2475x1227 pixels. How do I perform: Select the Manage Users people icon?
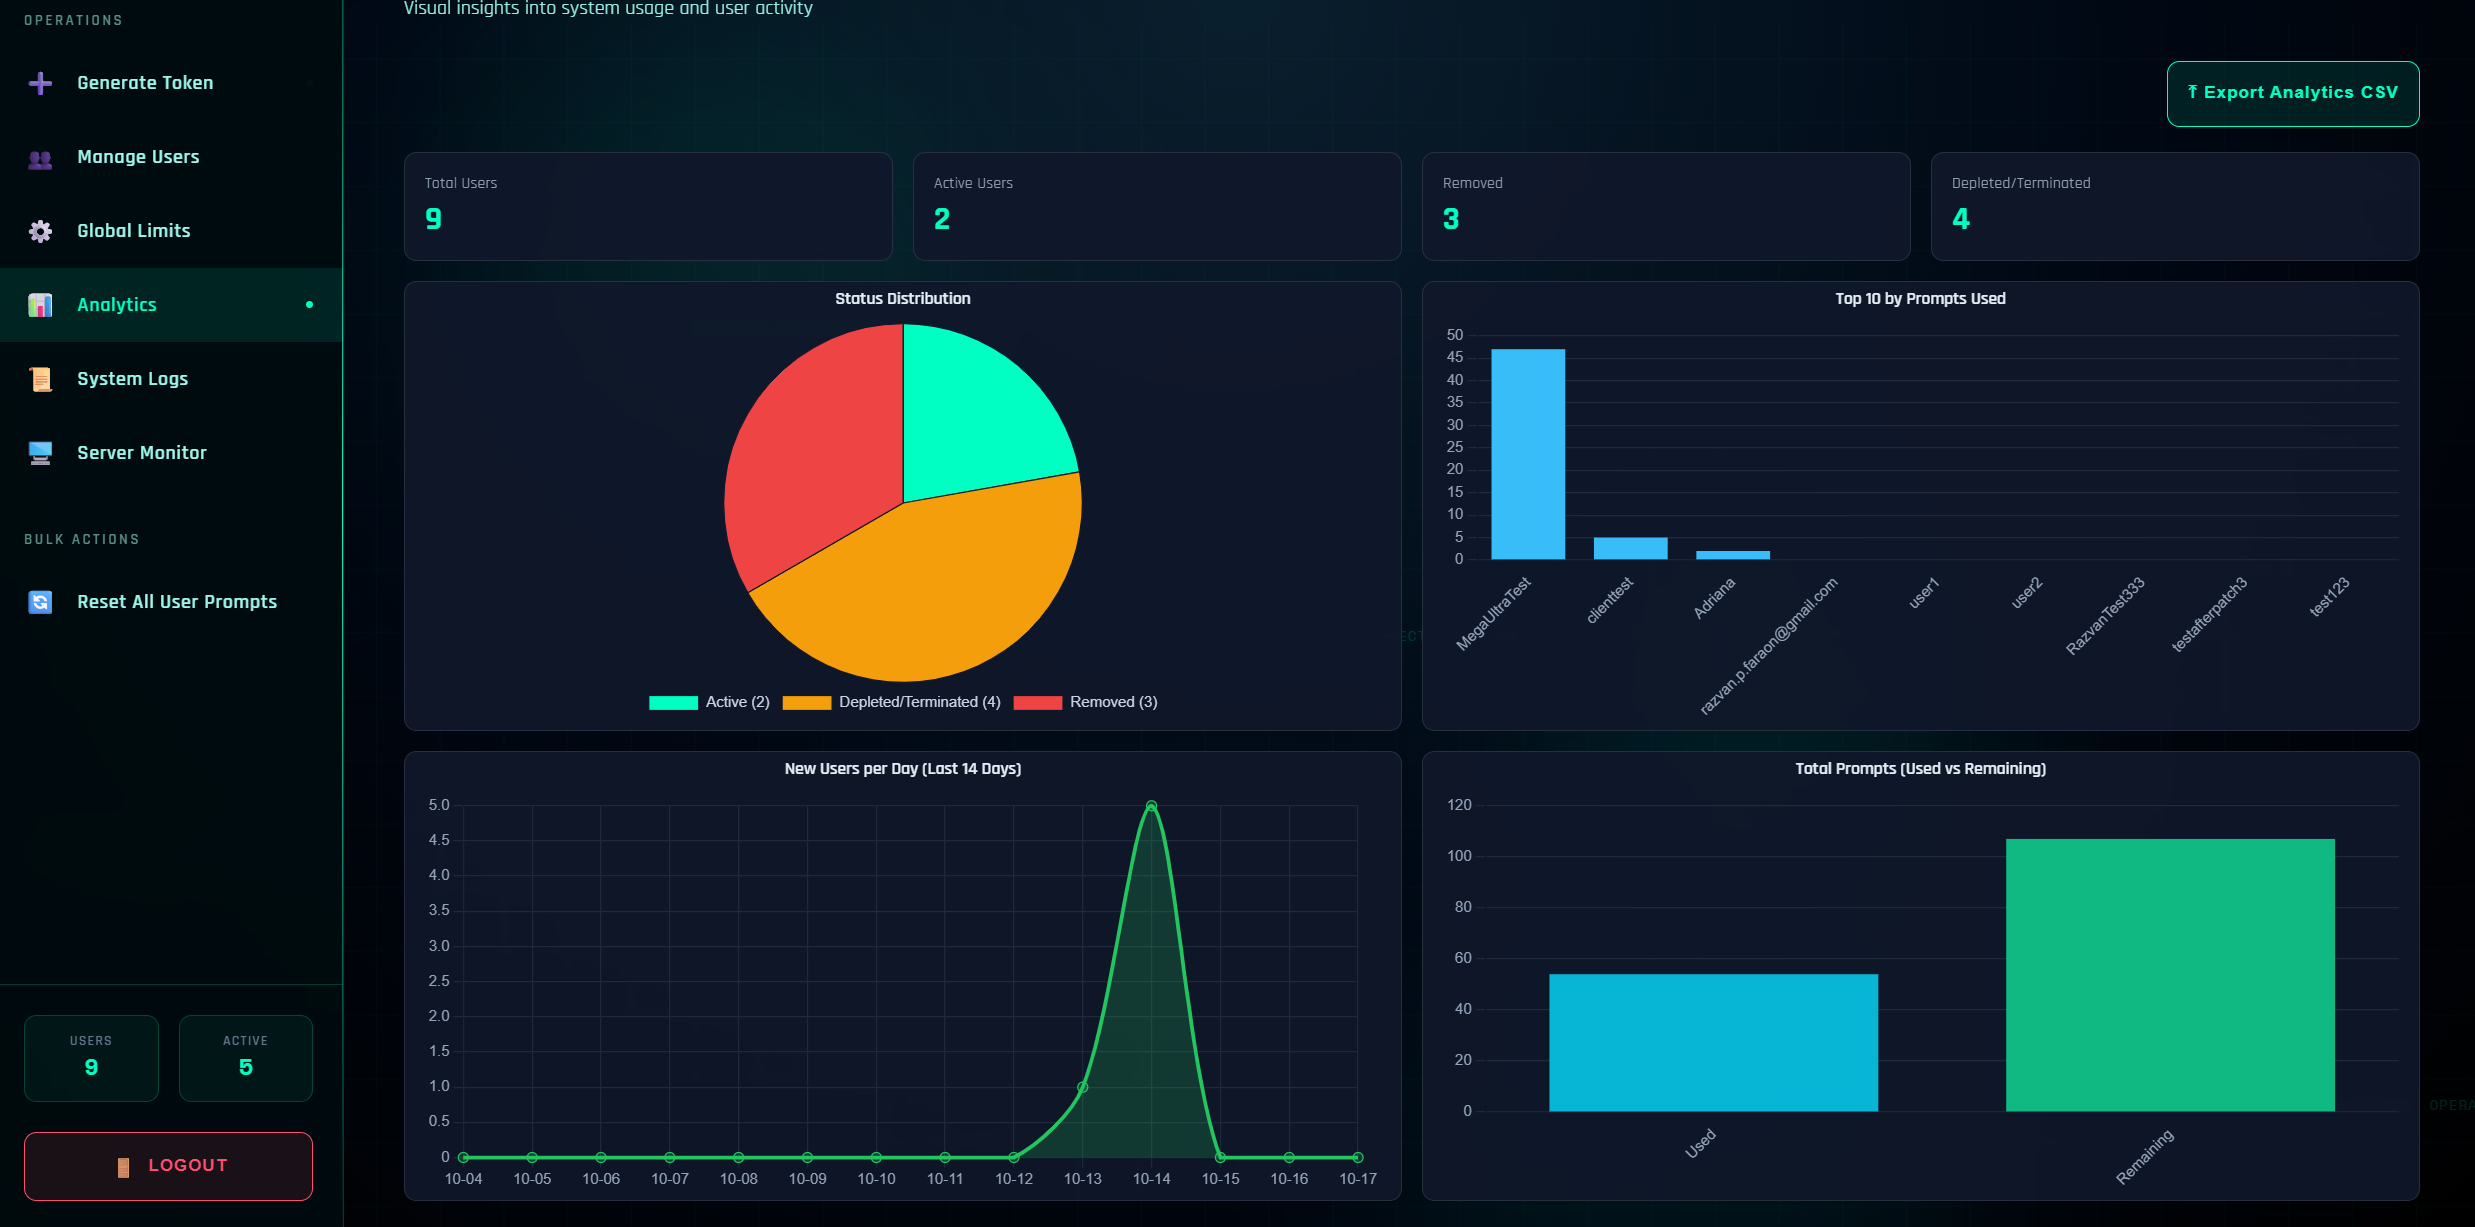pos(40,157)
